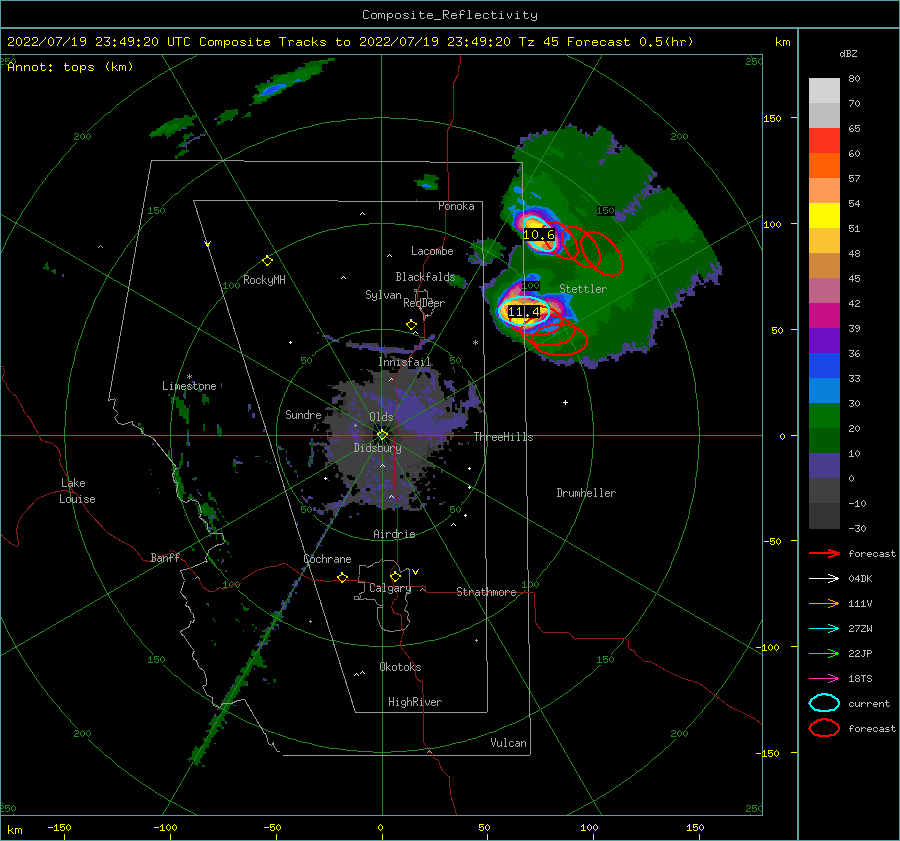The image size is (900, 841).
Task: Click the Ponoka town label
Action: point(456,206)
